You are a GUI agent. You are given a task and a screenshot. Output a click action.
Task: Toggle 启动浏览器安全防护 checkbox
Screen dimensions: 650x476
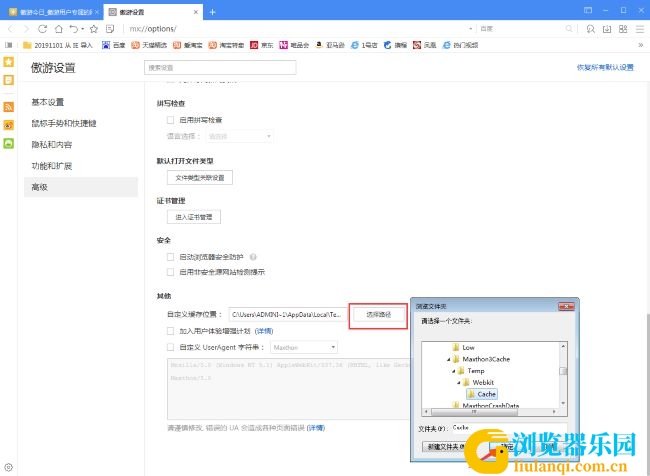tap(170, 257)
